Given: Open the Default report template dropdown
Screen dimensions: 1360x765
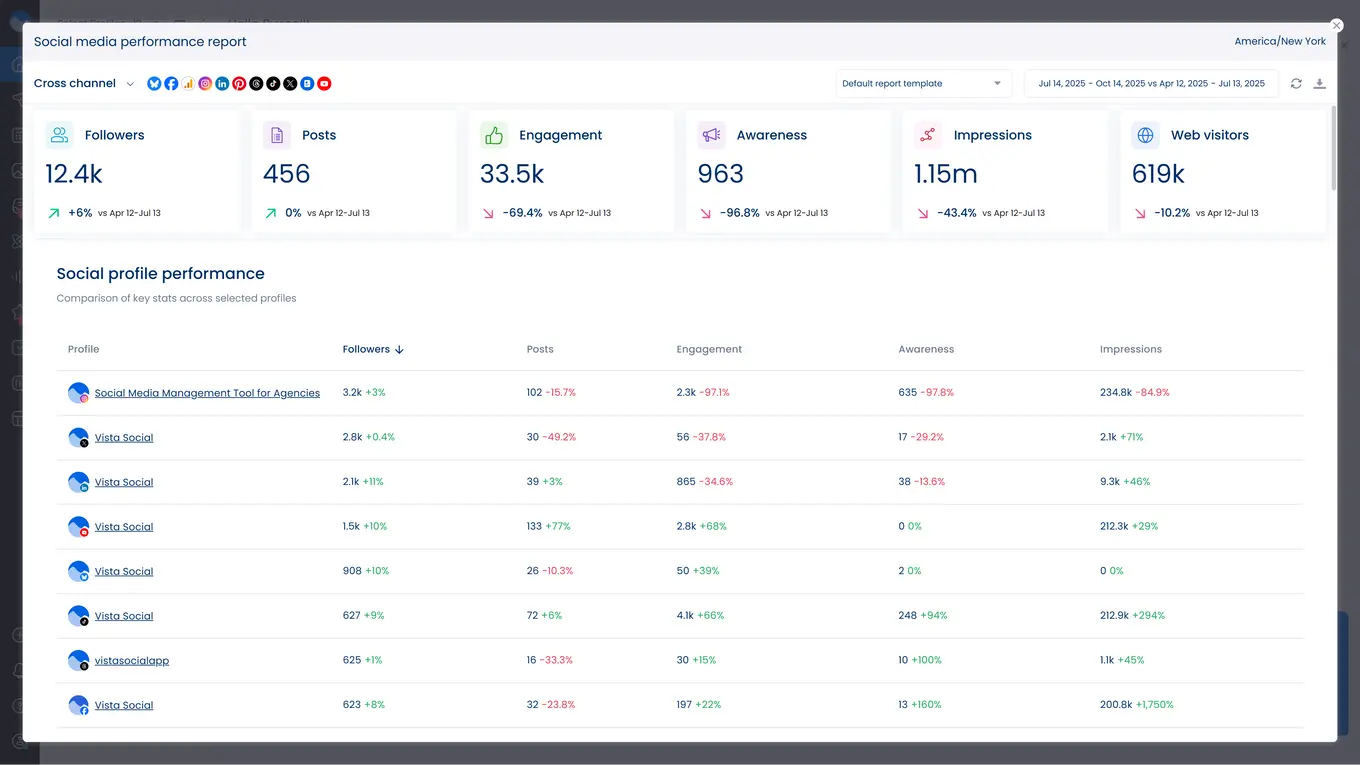Looking at the screenshot, I should 922,84.
